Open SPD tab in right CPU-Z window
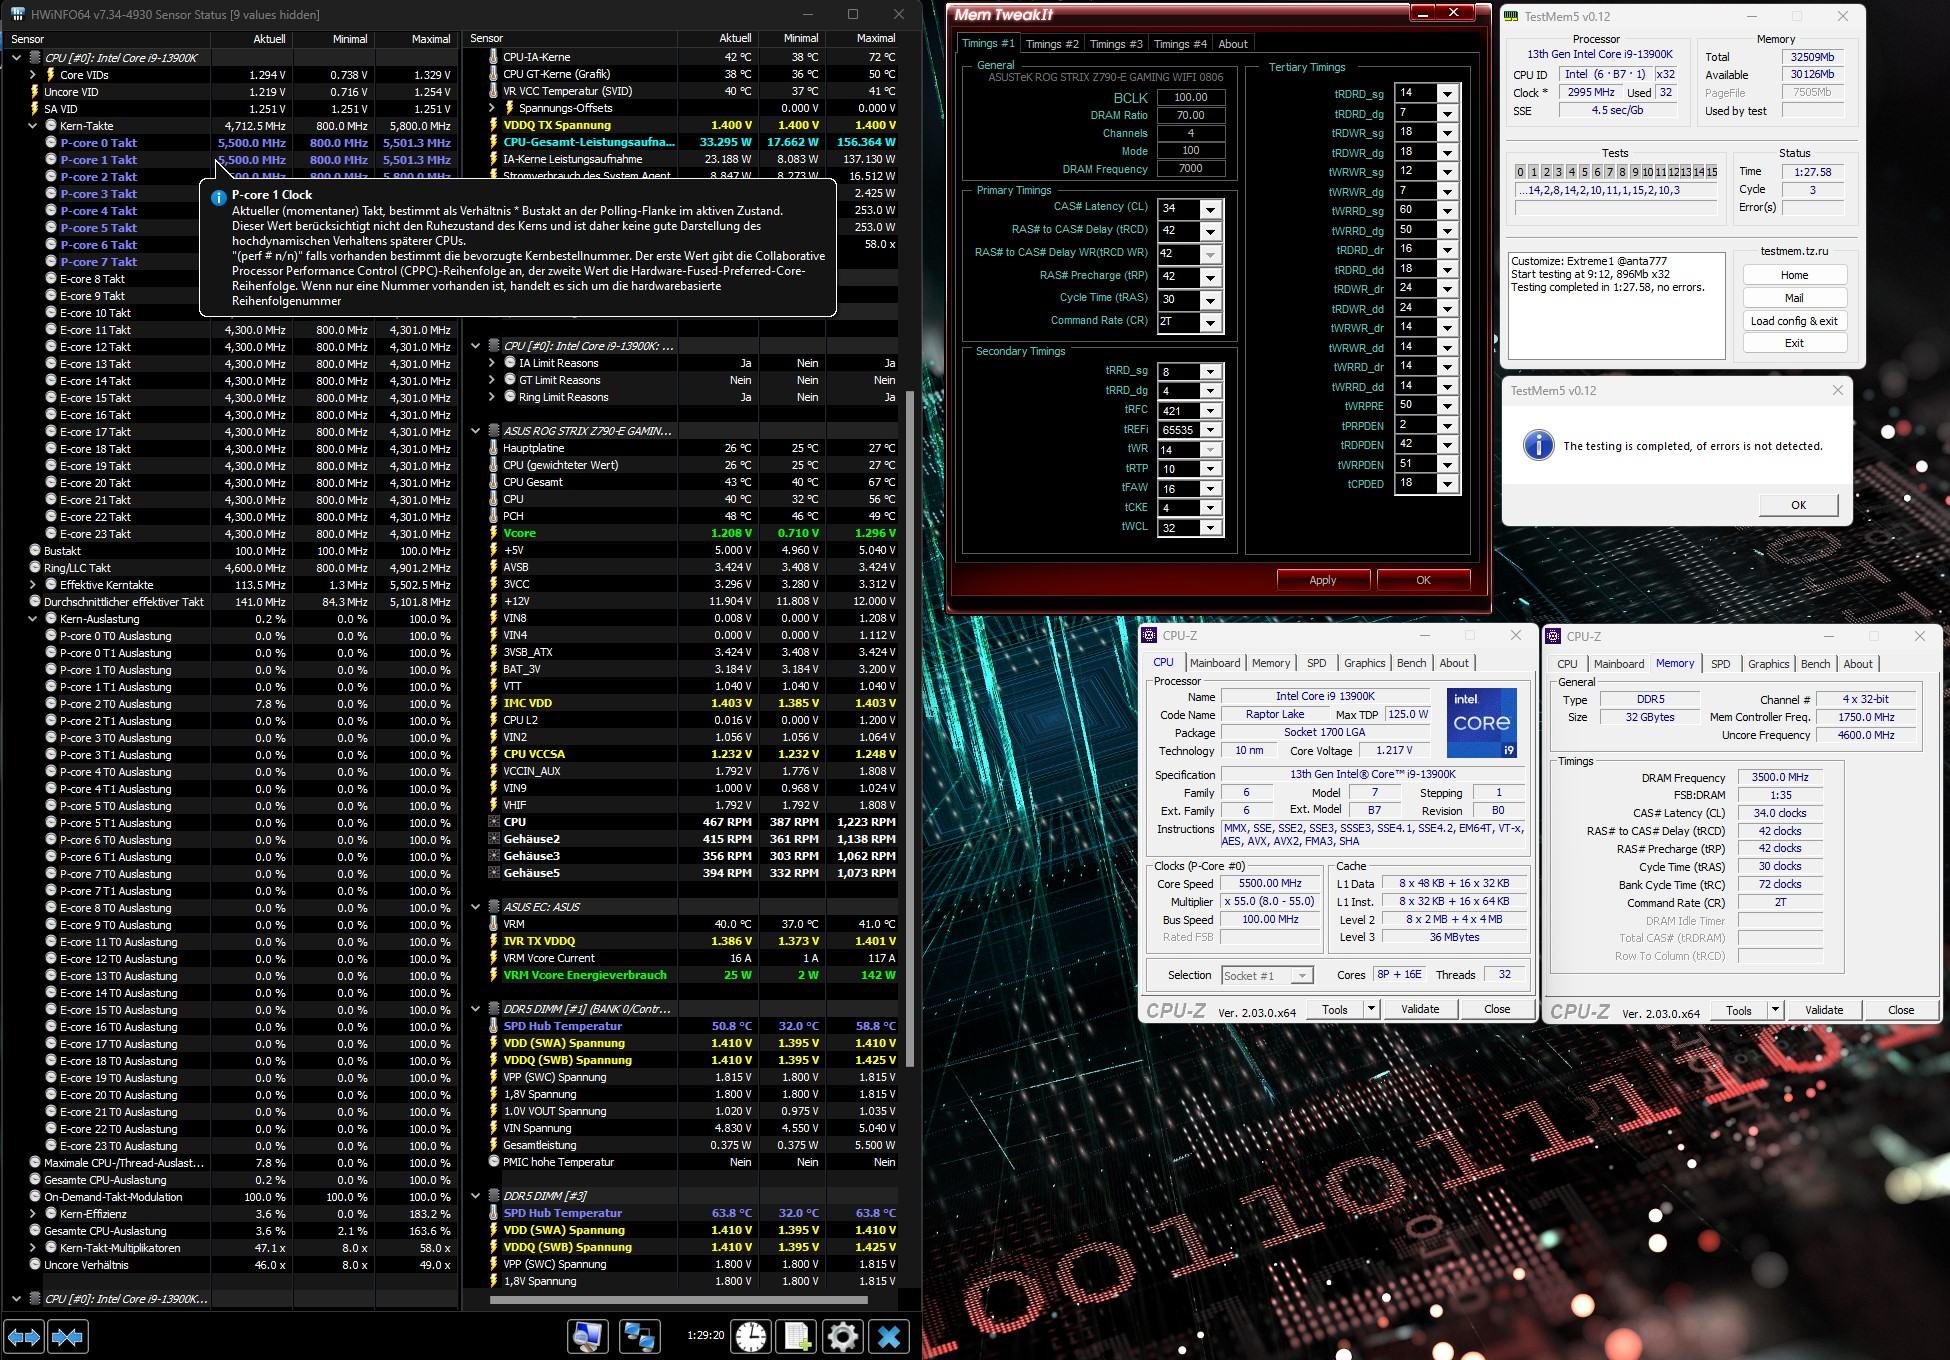Screen dimensions: 1950x1360 pyautogui.click(x=1720, y=664)
